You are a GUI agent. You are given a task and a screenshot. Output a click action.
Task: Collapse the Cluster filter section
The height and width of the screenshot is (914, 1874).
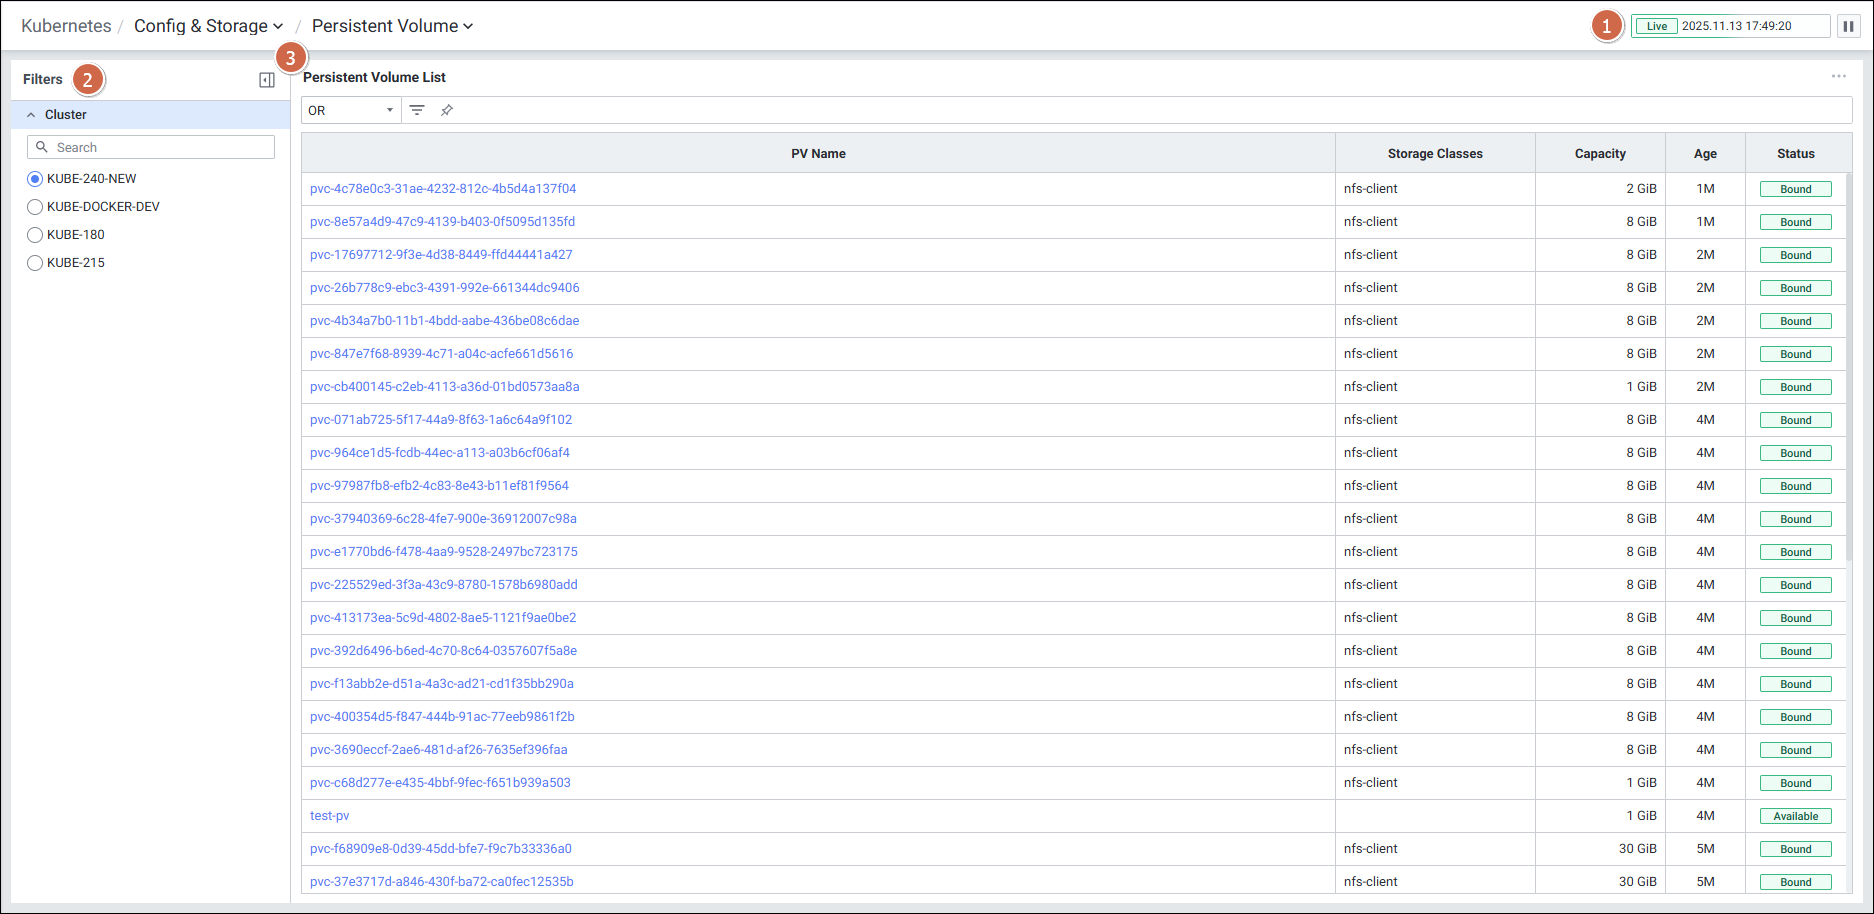coord(31,115)
